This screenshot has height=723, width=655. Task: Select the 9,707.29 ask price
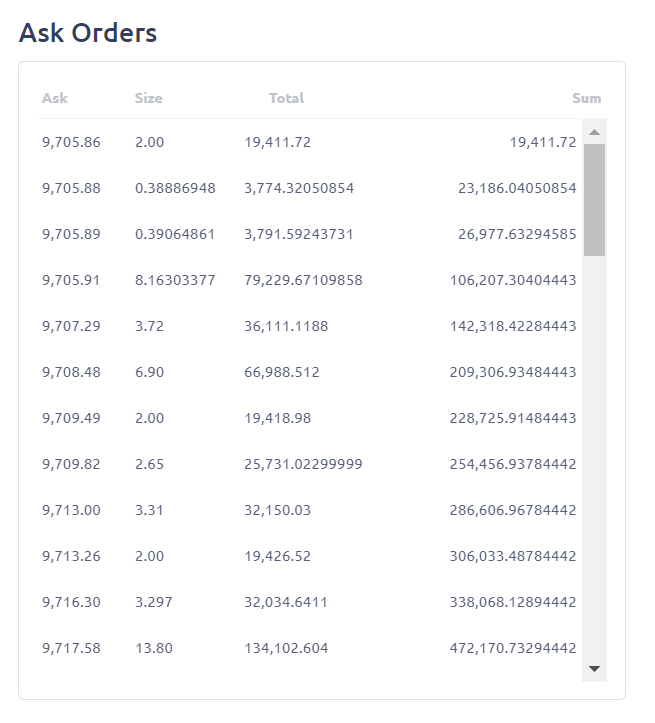(x=71, y=326)
